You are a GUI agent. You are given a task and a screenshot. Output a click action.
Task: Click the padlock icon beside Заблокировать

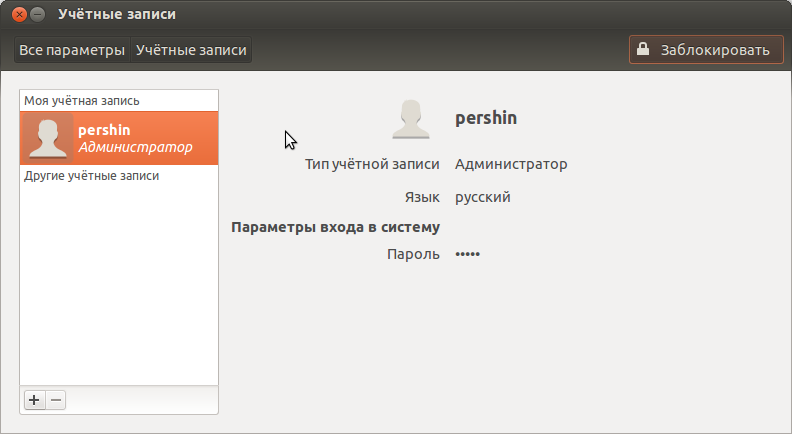pyautogui.click(x=642, y=50)
